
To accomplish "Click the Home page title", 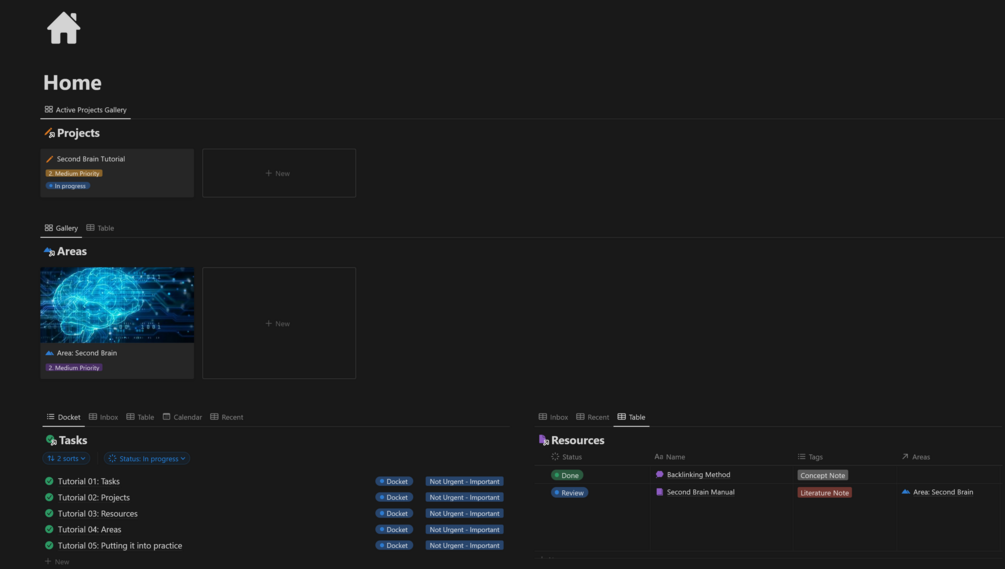I will click(72, 83).
